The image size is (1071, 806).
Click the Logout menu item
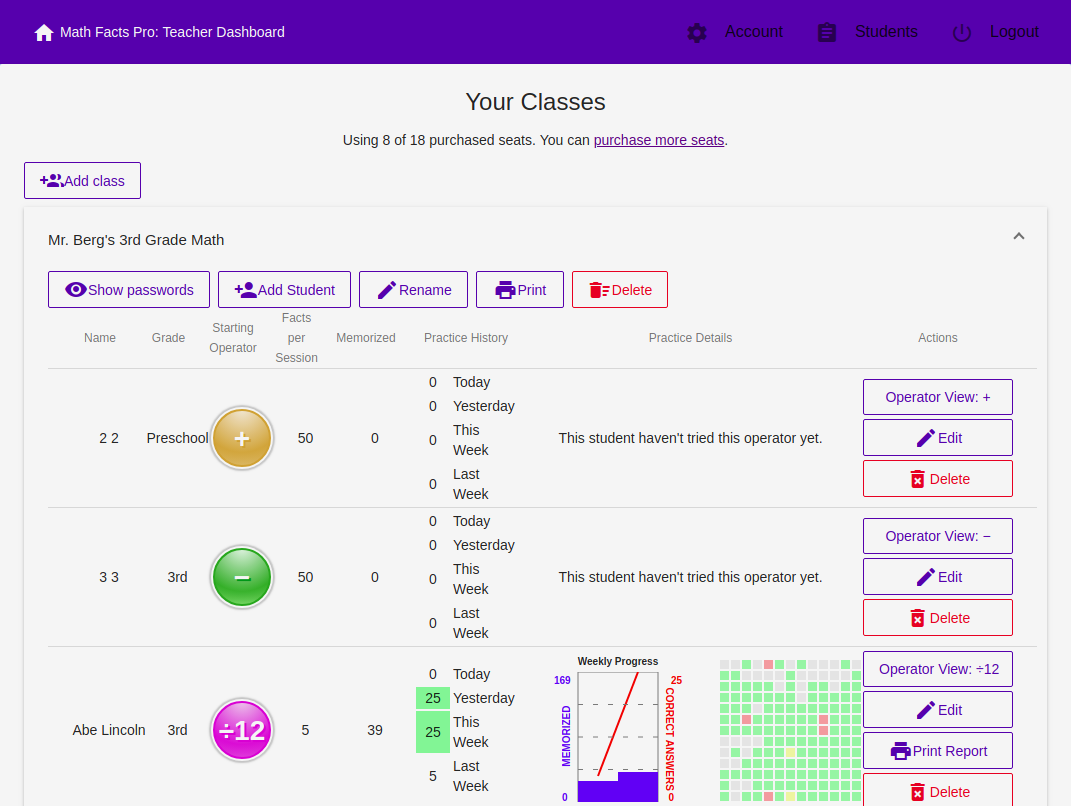click(1014, 32)
